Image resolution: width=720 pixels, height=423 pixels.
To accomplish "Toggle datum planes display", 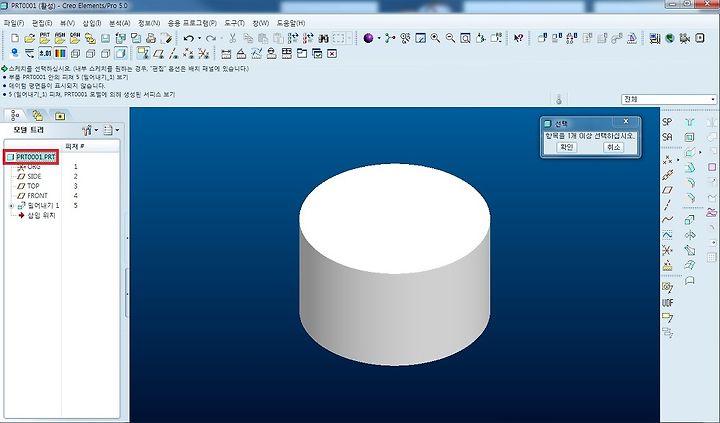I will click(x=158, y=54).
